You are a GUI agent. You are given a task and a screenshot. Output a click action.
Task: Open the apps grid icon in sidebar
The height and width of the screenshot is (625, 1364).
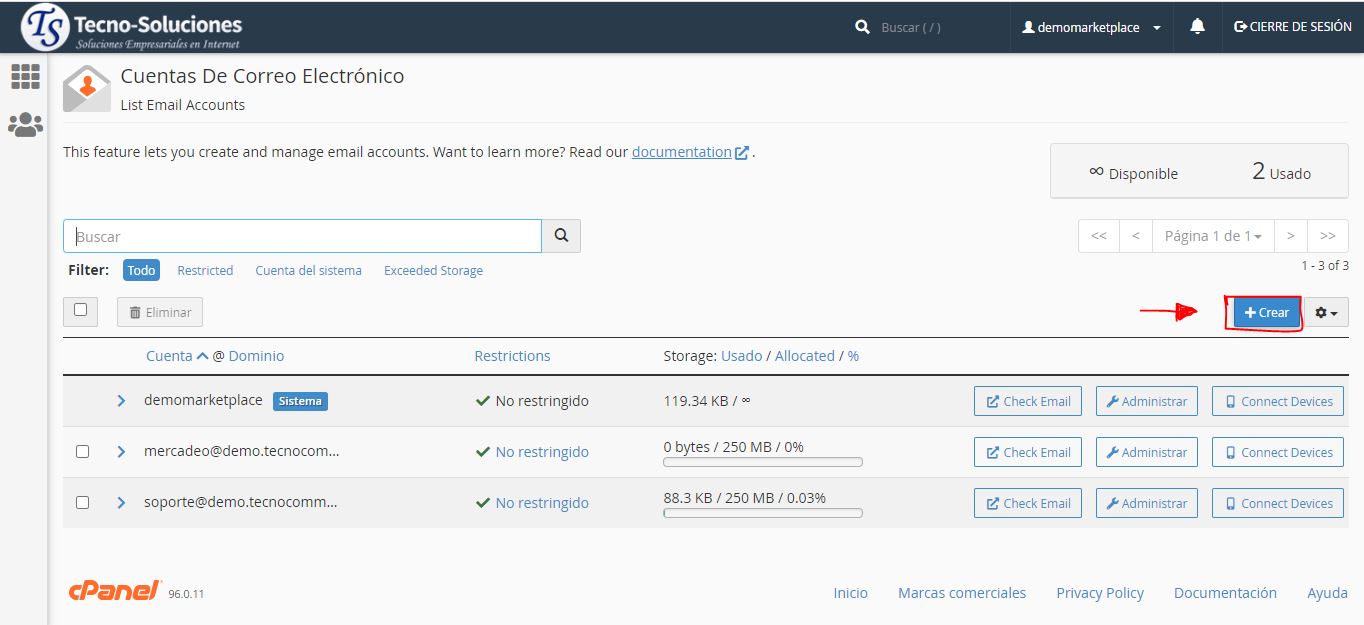[25, 77]
